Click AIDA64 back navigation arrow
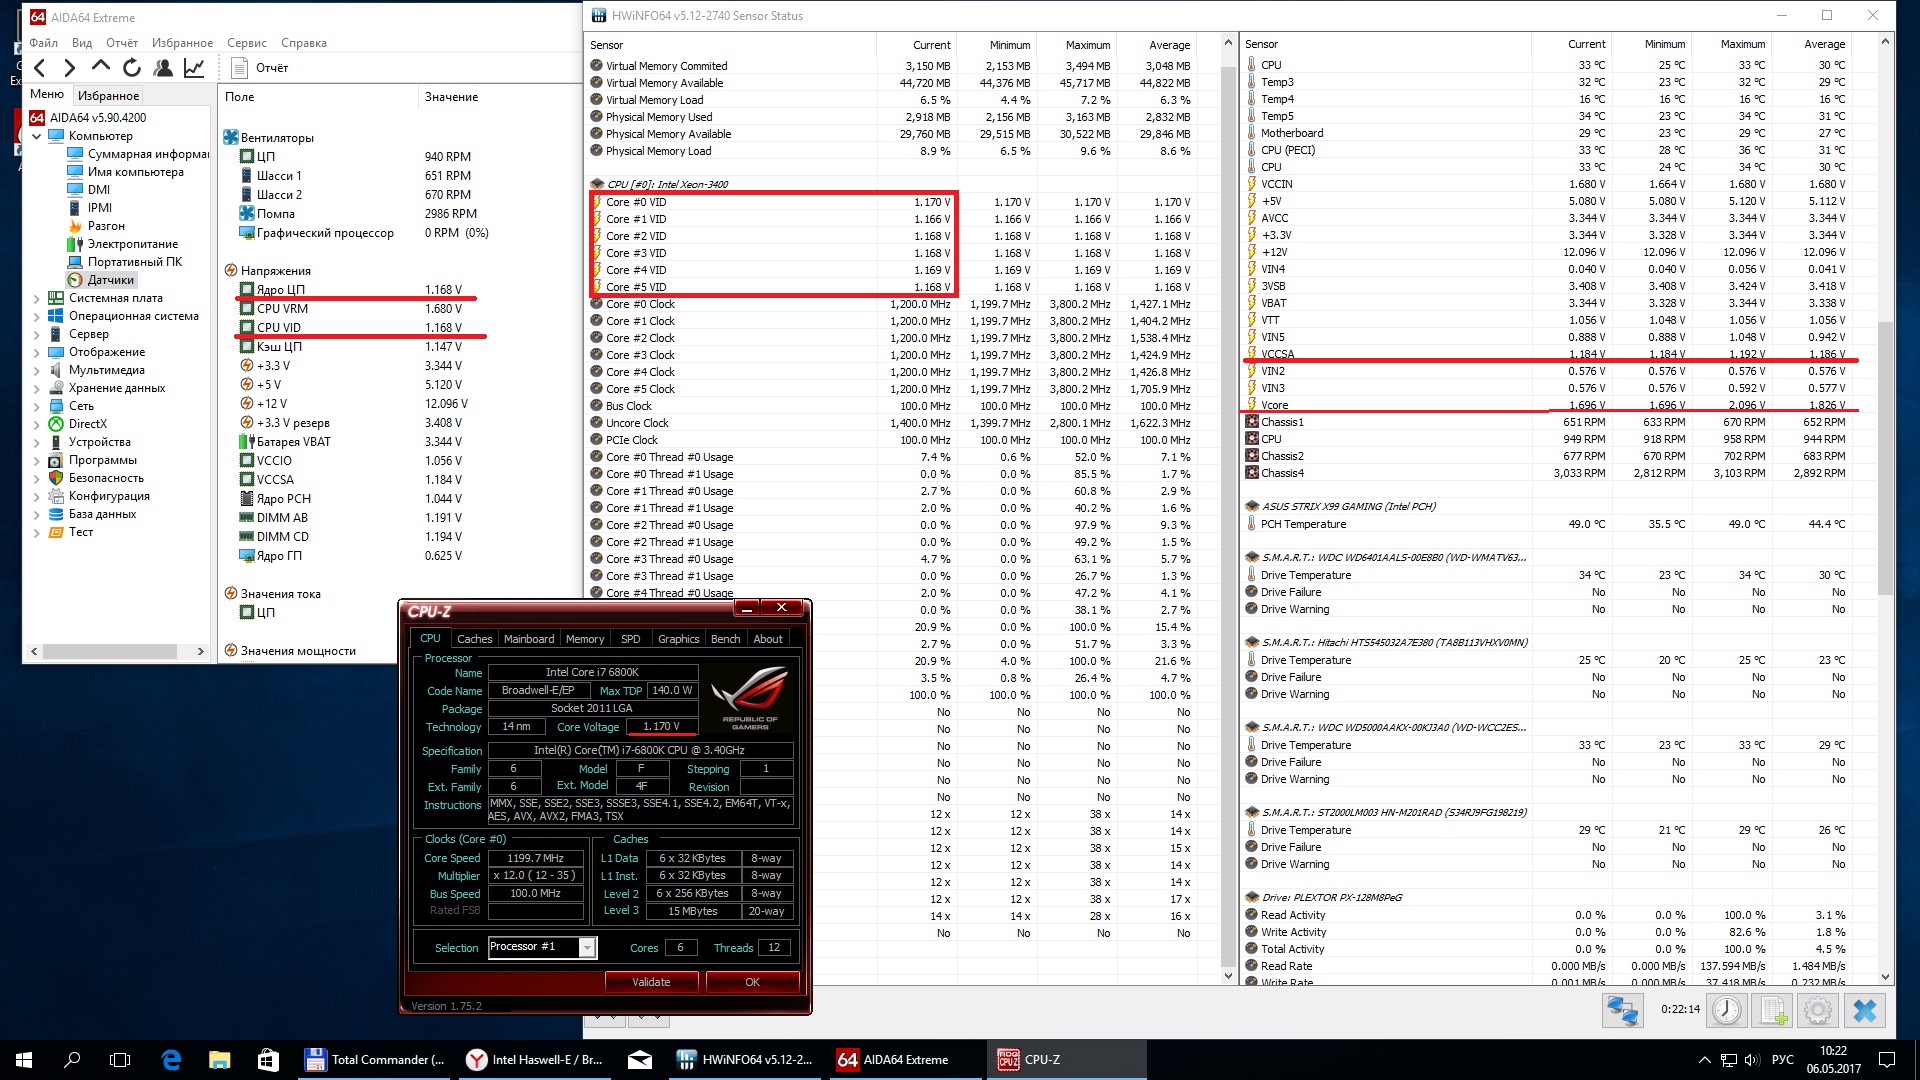Screen dimensions: 1920x1080 [x=40, y=68]
